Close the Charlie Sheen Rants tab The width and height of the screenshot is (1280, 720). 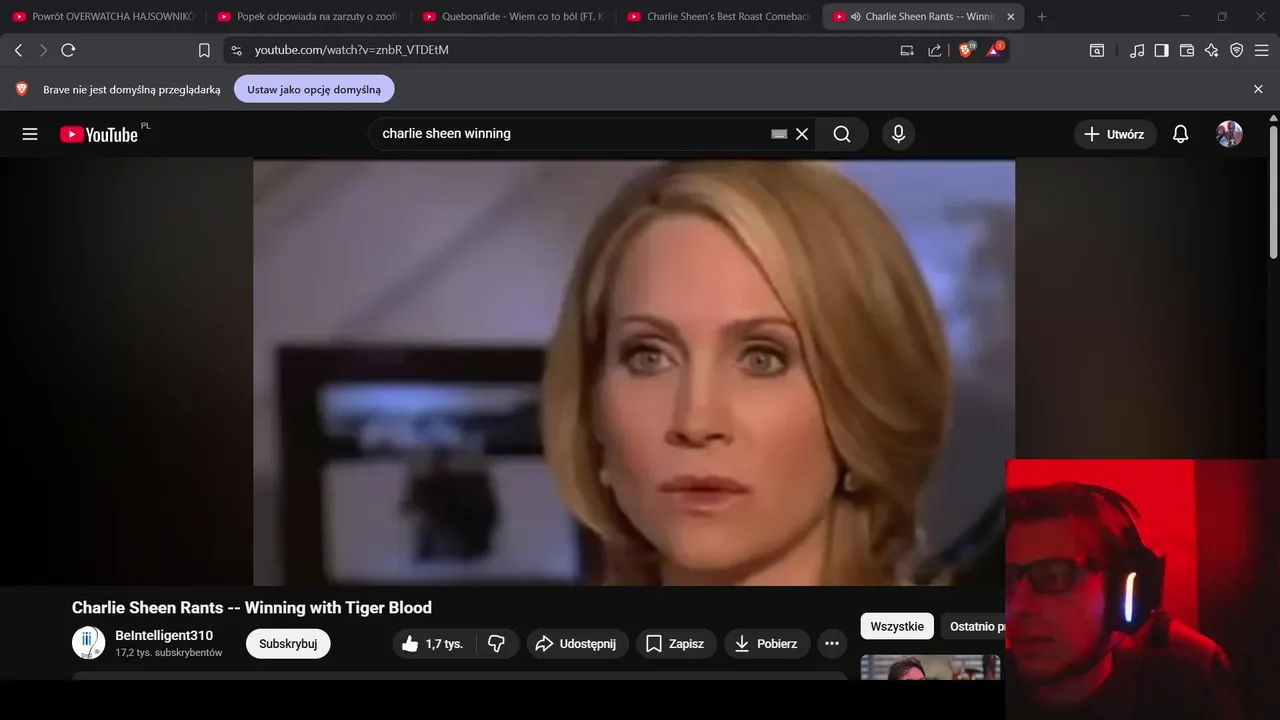[1011, 17]
